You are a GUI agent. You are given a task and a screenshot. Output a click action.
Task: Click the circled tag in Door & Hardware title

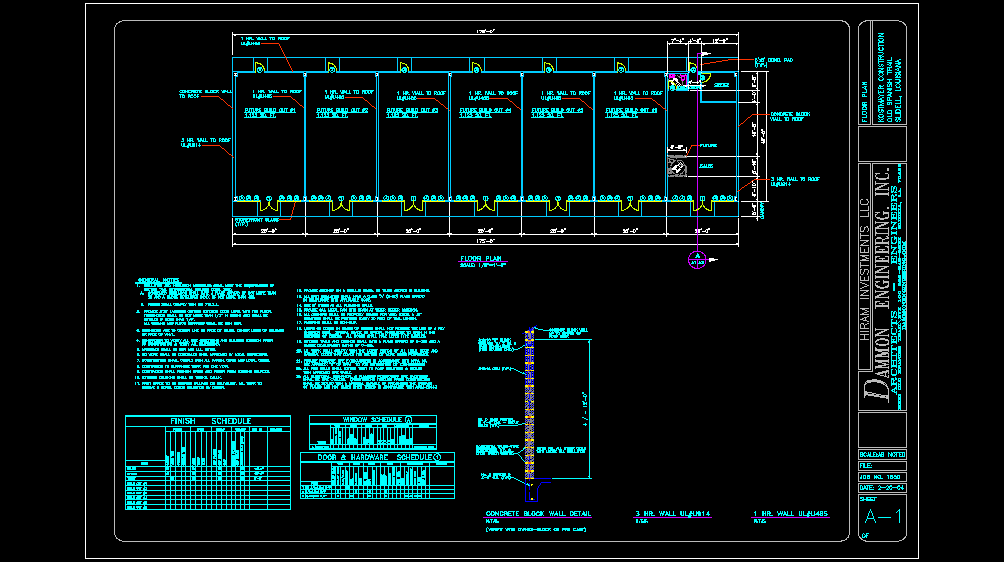coord(437,457)
